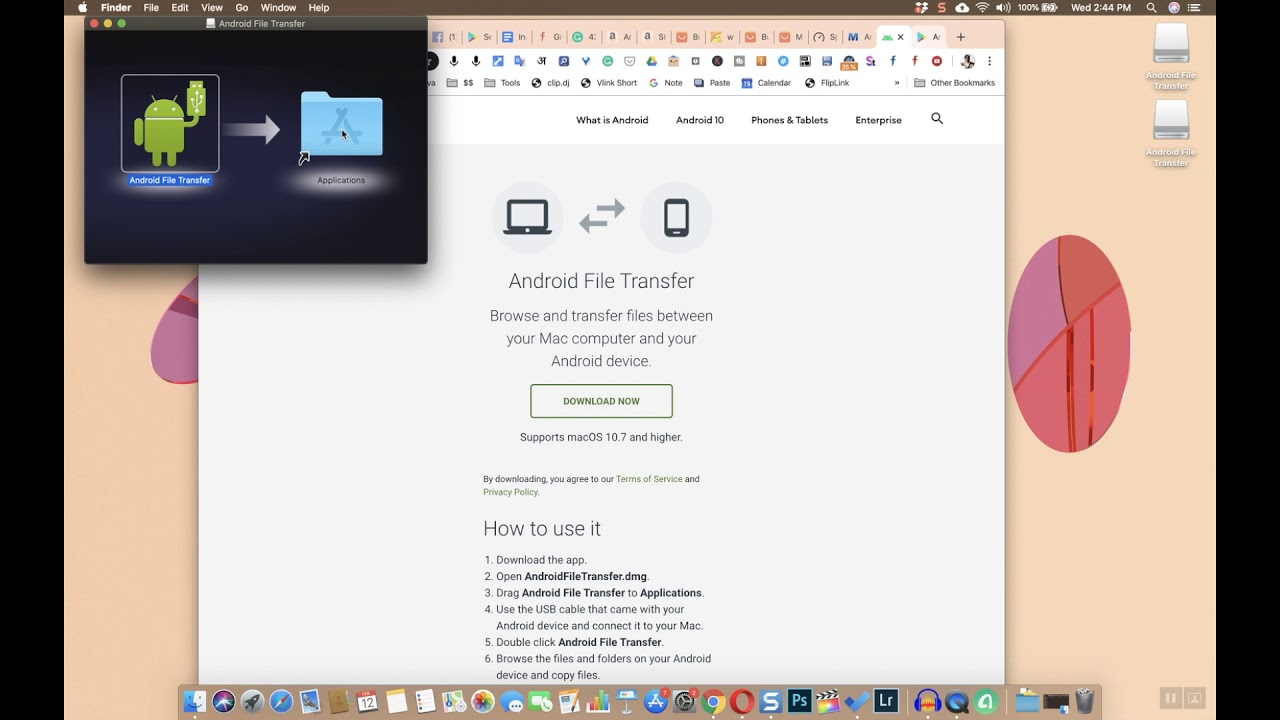The width and height of the screenshot is (1280, 720).
Task: Open the $$ bookmarks folder
Action: click(x=460, y=83)
